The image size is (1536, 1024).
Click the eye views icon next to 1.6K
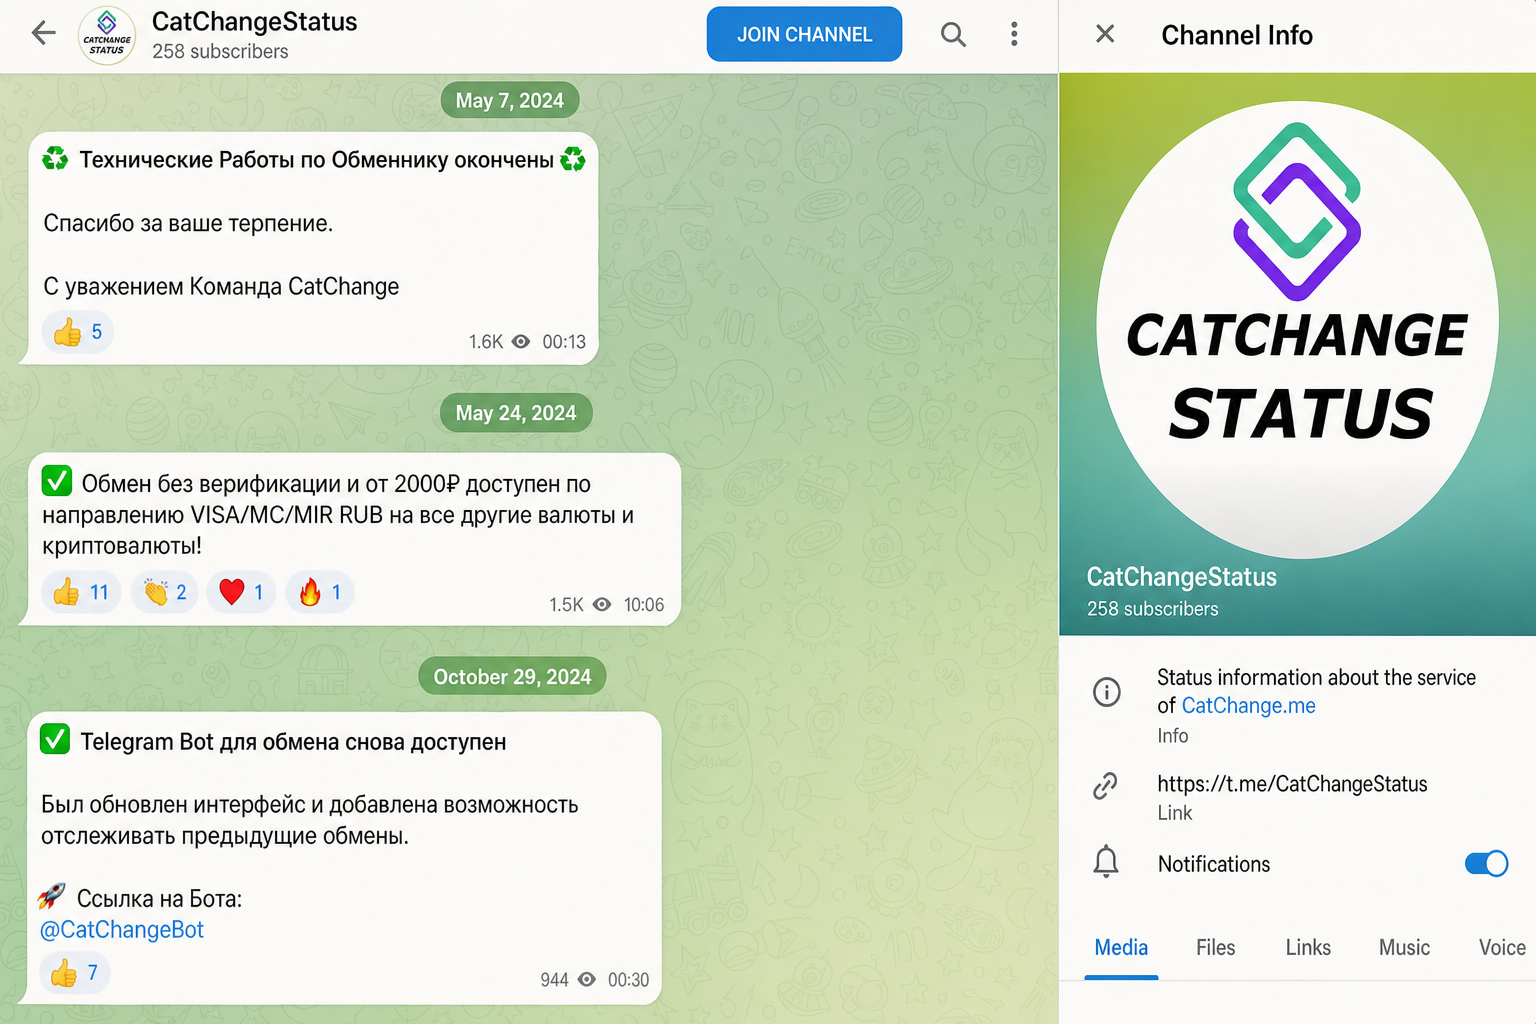pos(521,342)
